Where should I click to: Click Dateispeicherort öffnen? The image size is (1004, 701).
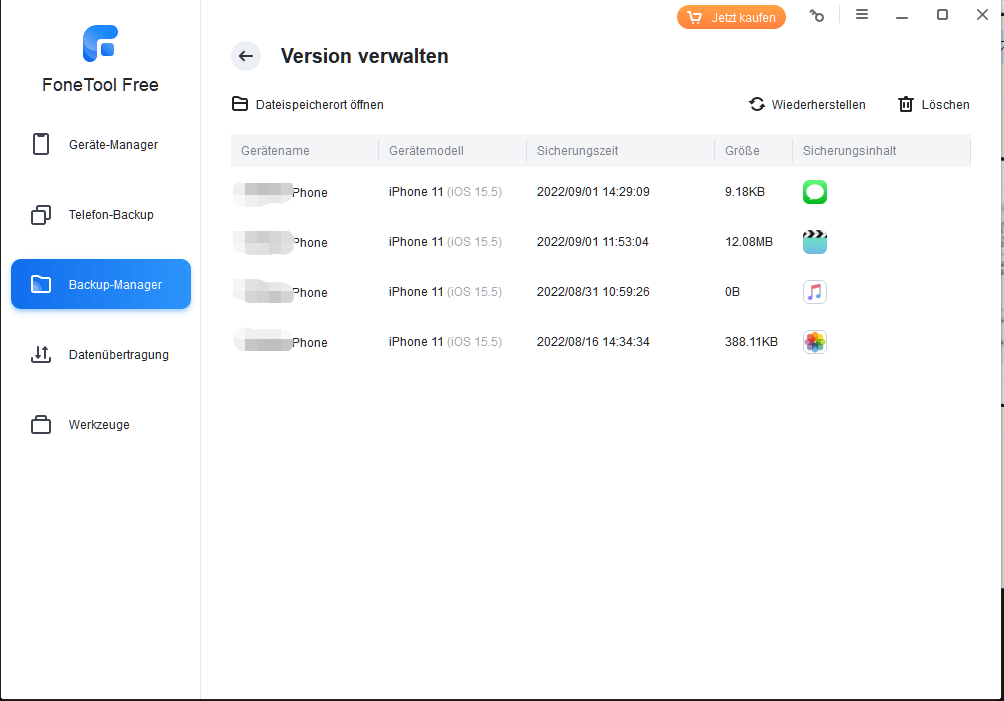click(x=307, y=104)
